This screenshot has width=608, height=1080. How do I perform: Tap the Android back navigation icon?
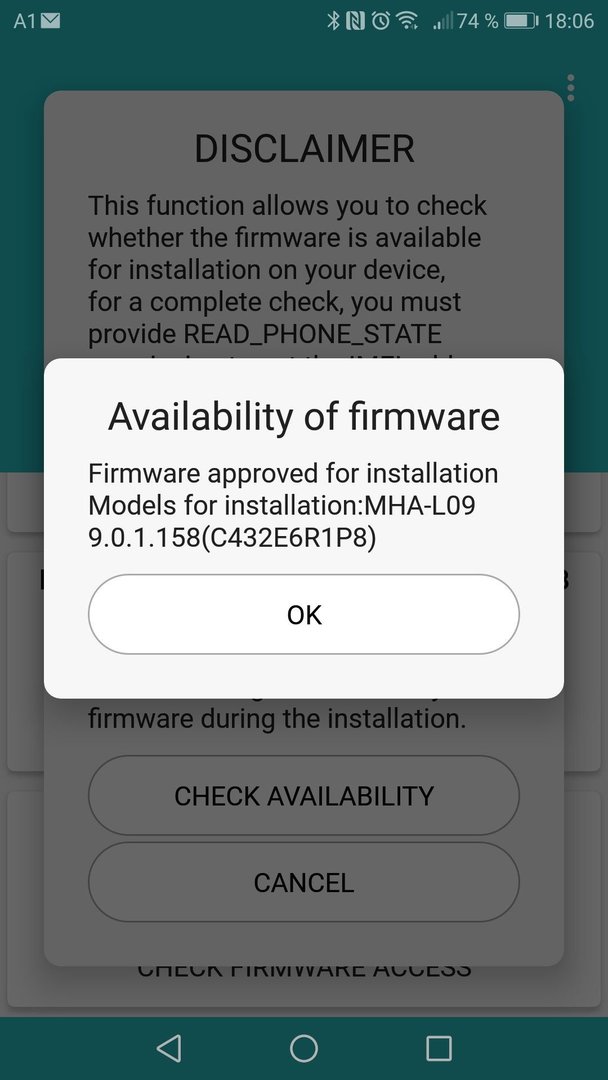(x=169, y=1048)
